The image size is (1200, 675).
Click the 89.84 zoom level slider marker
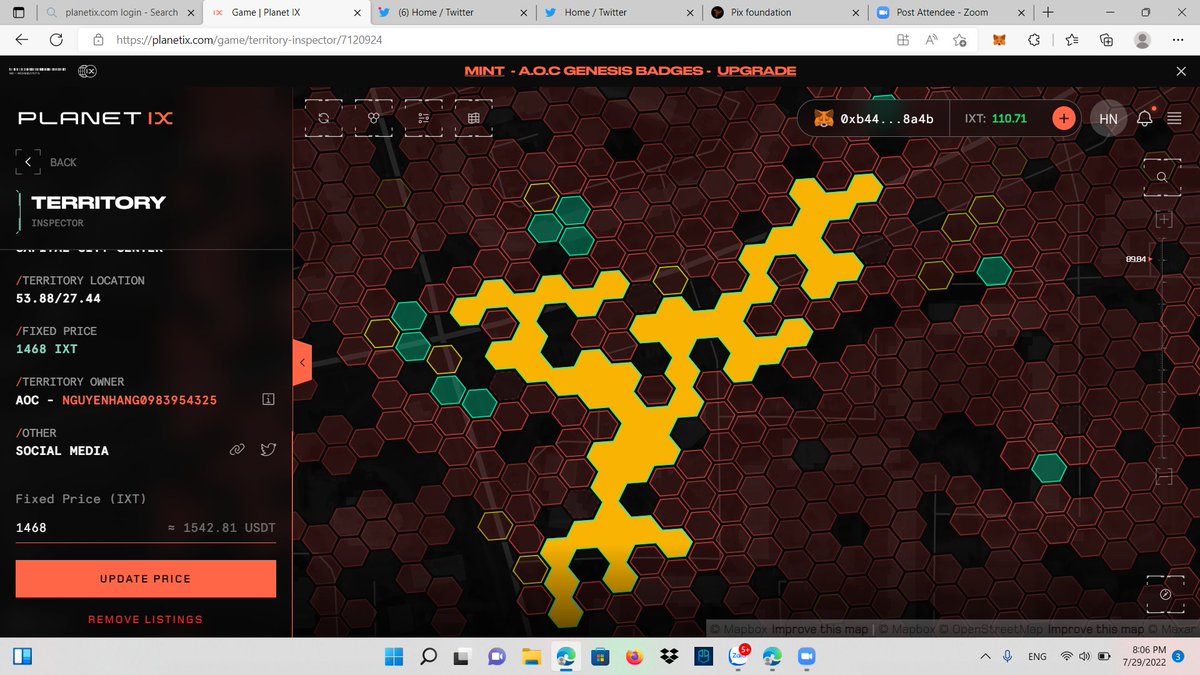coord(1140,259)
